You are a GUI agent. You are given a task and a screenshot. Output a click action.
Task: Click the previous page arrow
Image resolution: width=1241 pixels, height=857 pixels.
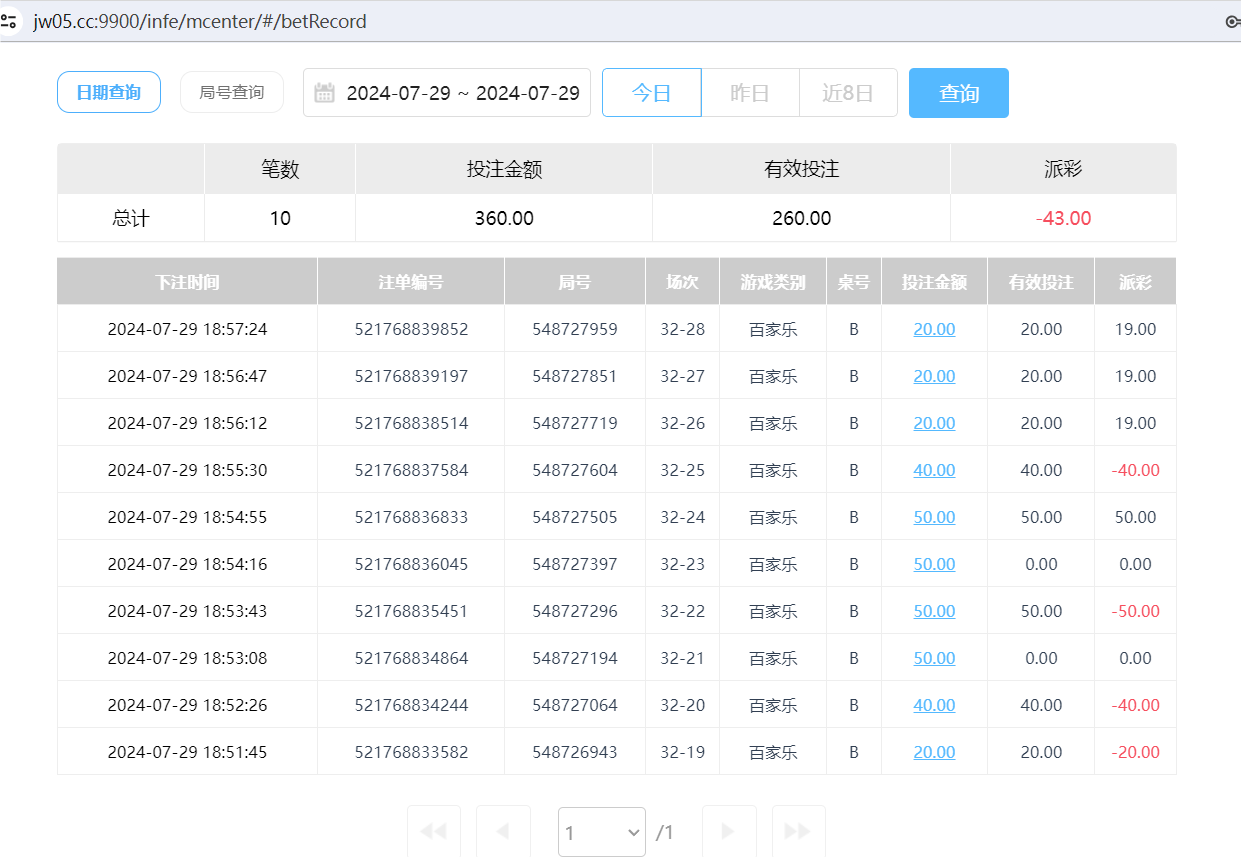pos(503,831)
